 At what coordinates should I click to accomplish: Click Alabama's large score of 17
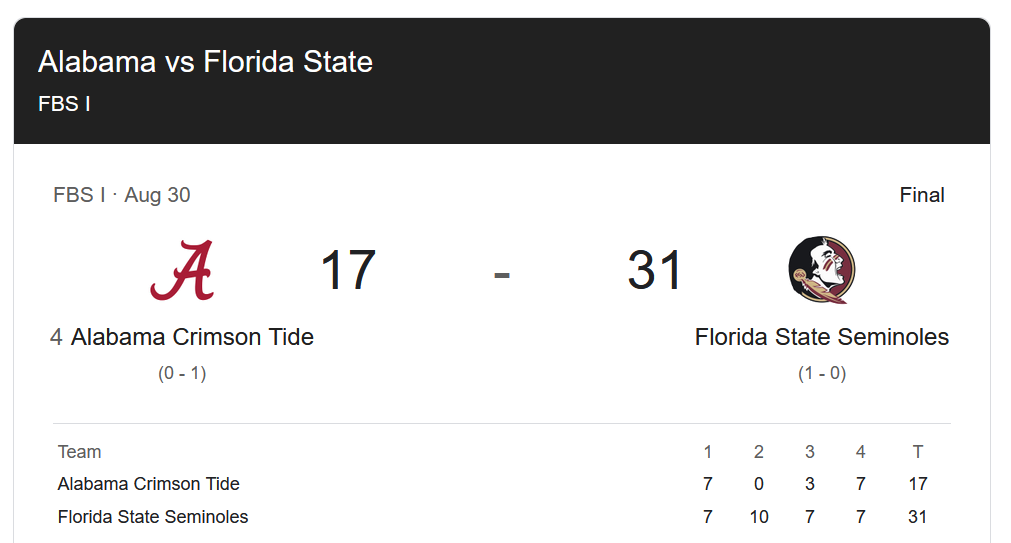pyautogui.click(x=348, y=270)
